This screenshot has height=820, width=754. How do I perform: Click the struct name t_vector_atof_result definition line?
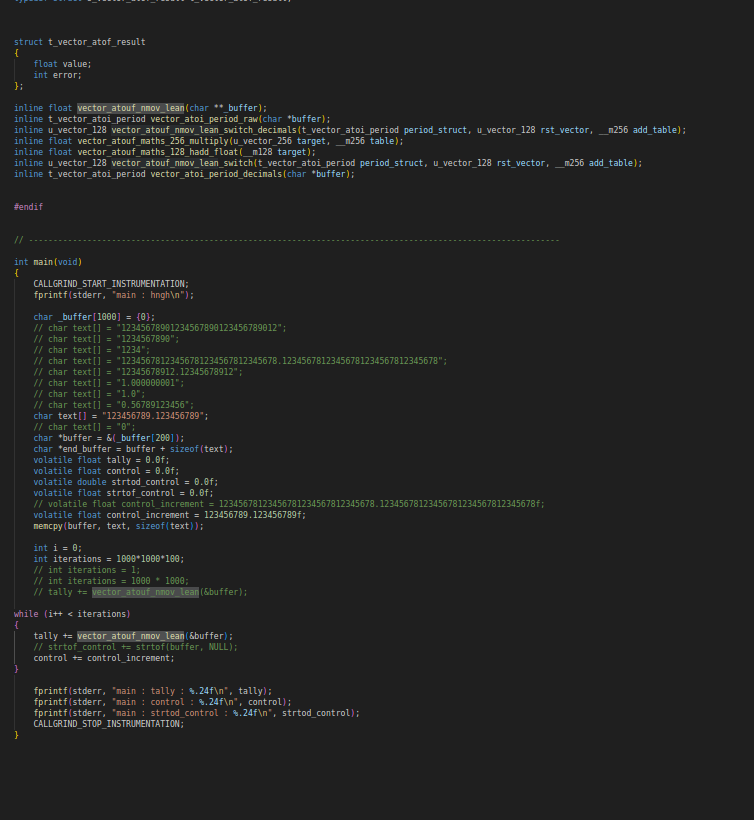click(79, 42)
